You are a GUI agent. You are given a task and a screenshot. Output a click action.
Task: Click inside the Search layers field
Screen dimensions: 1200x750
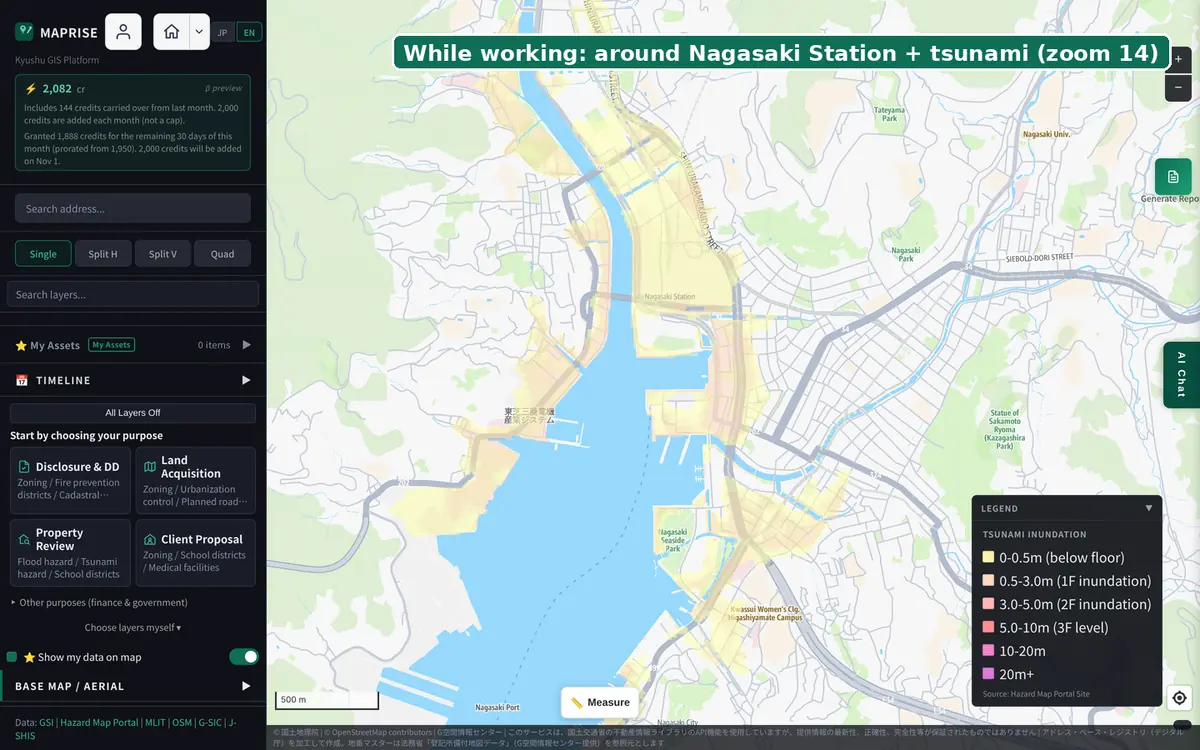pyautogui.click(x=133, y=294)
